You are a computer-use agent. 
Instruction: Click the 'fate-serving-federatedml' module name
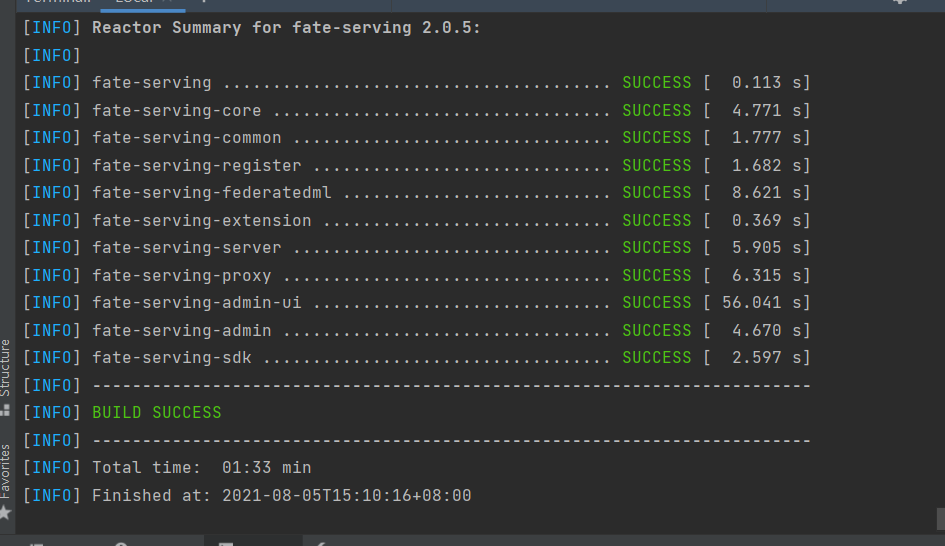pyautogui.click(x=212, y=193)
